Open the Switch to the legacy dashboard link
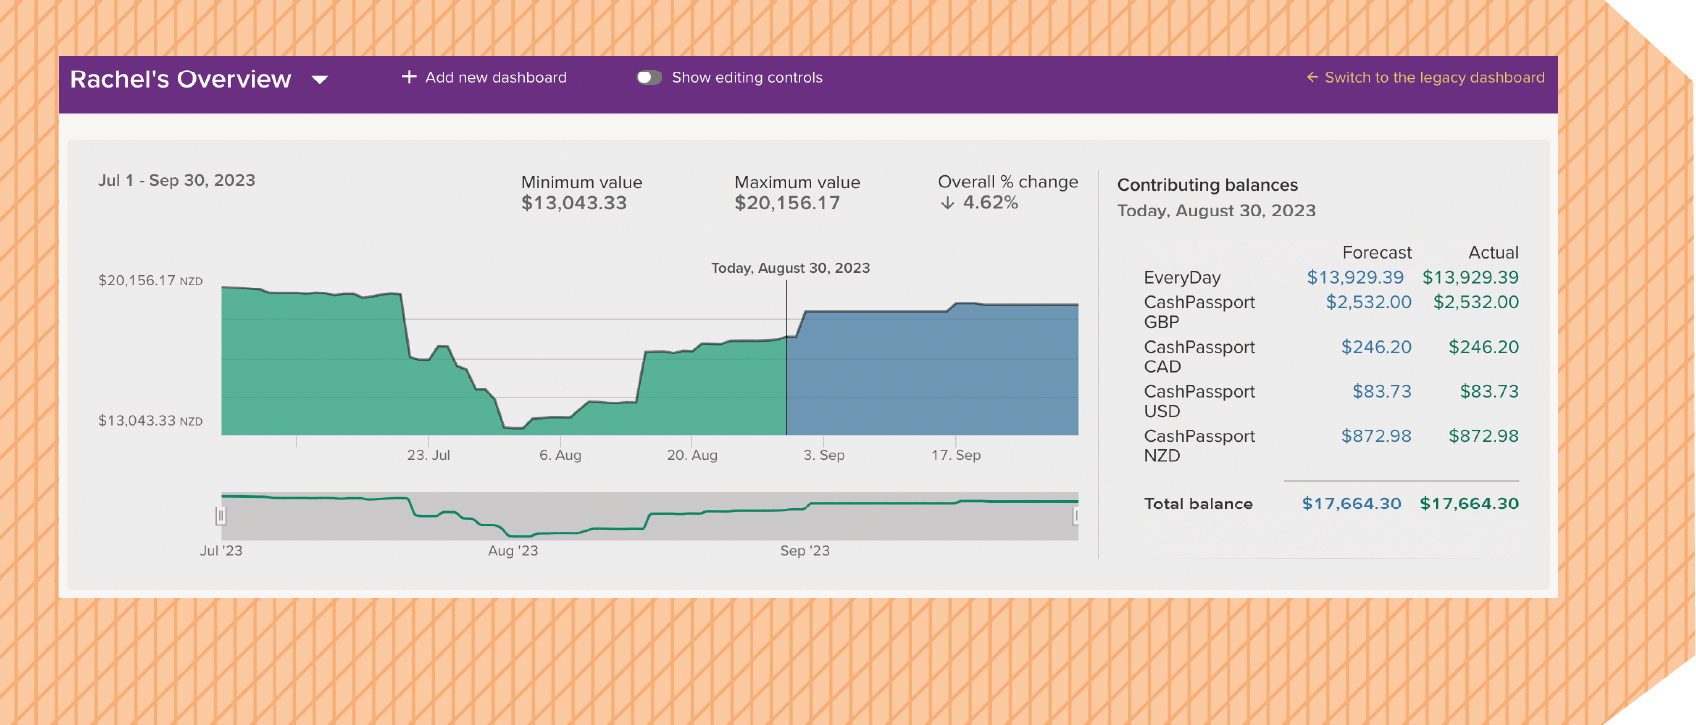Screen dimensions: 1696x725 (1434, 78)
